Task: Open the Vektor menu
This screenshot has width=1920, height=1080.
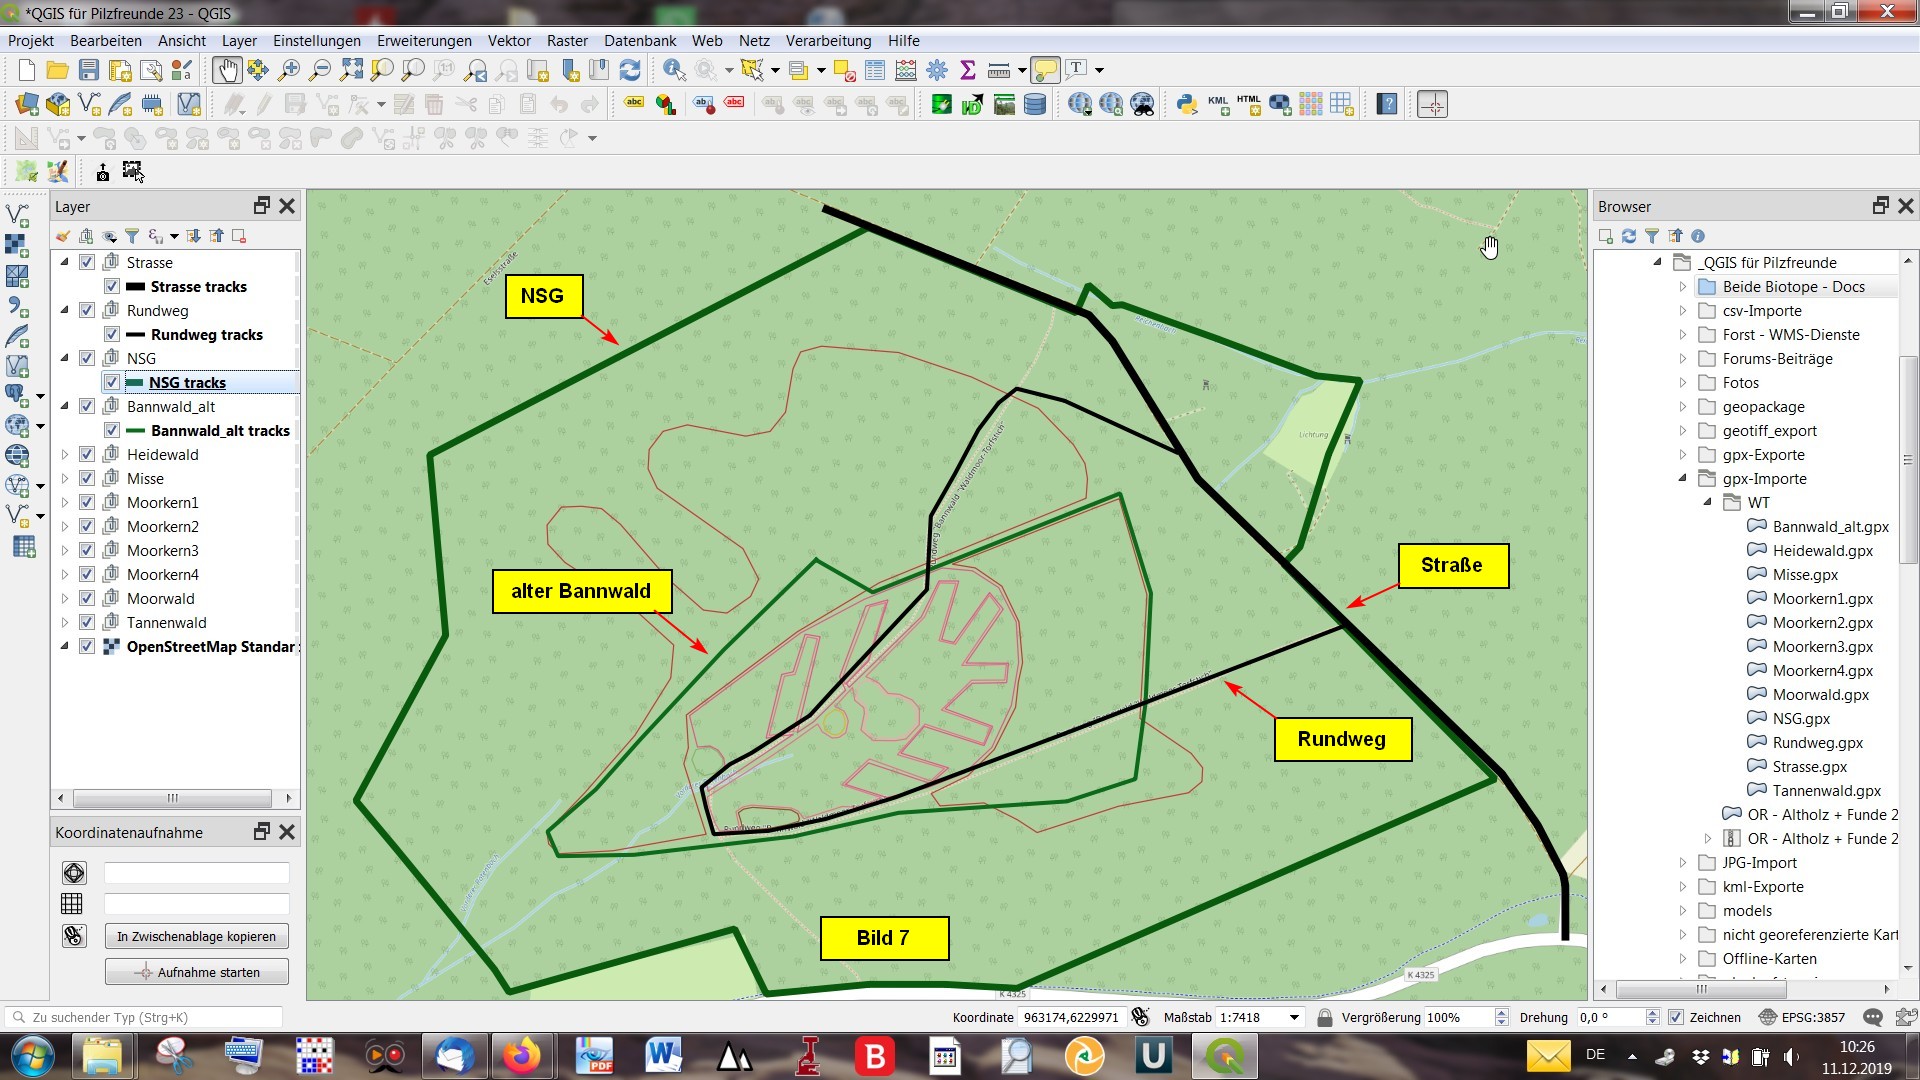Action: 508,41
